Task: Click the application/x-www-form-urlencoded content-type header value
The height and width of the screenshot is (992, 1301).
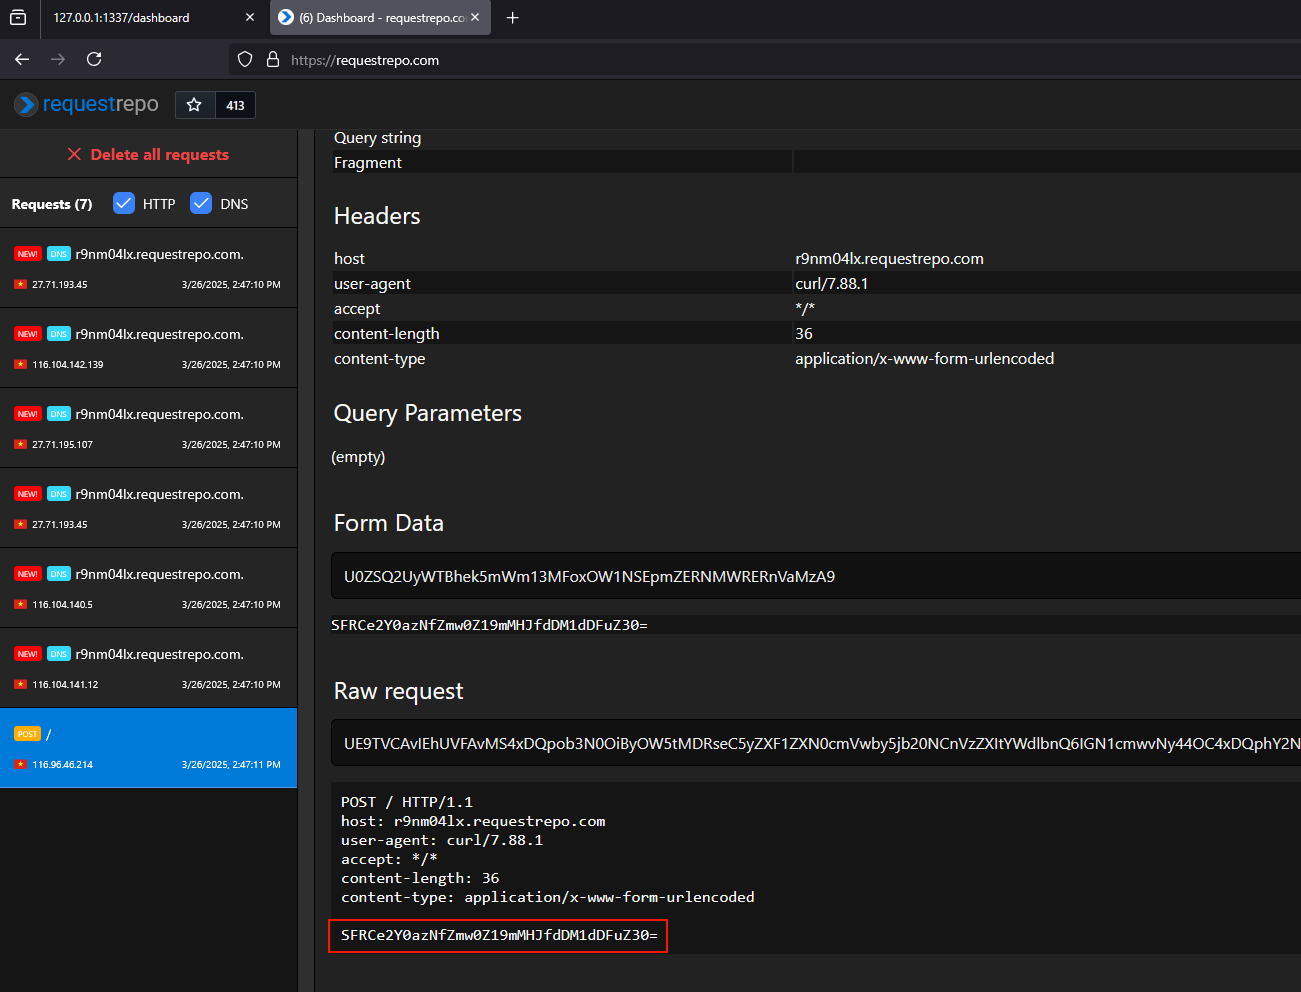Action: click(925, 359)
